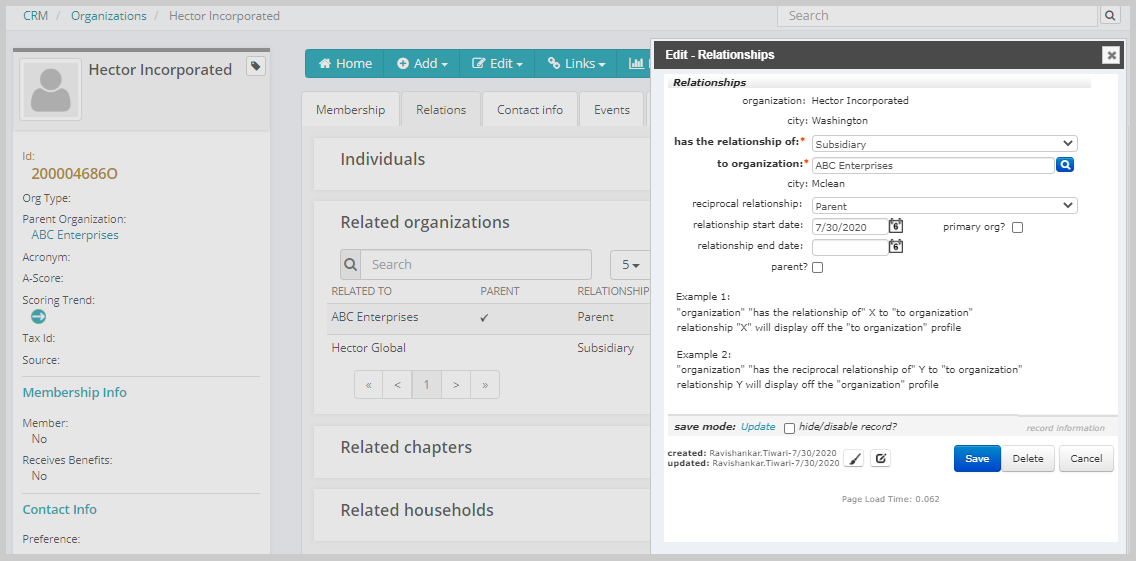Open ABC Enterprises parent organization link
The image size is (1136, 561).
[x=75, y=235]
